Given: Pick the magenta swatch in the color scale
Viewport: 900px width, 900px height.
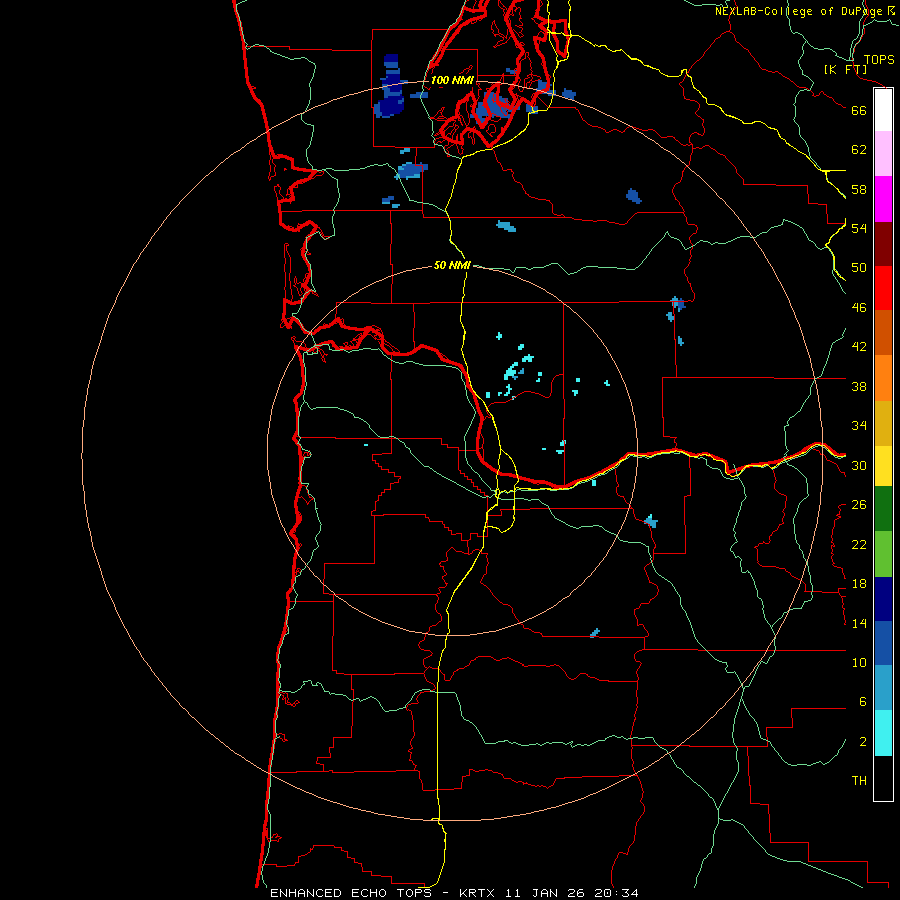Looking at the screenshot, I should [883, 199].
